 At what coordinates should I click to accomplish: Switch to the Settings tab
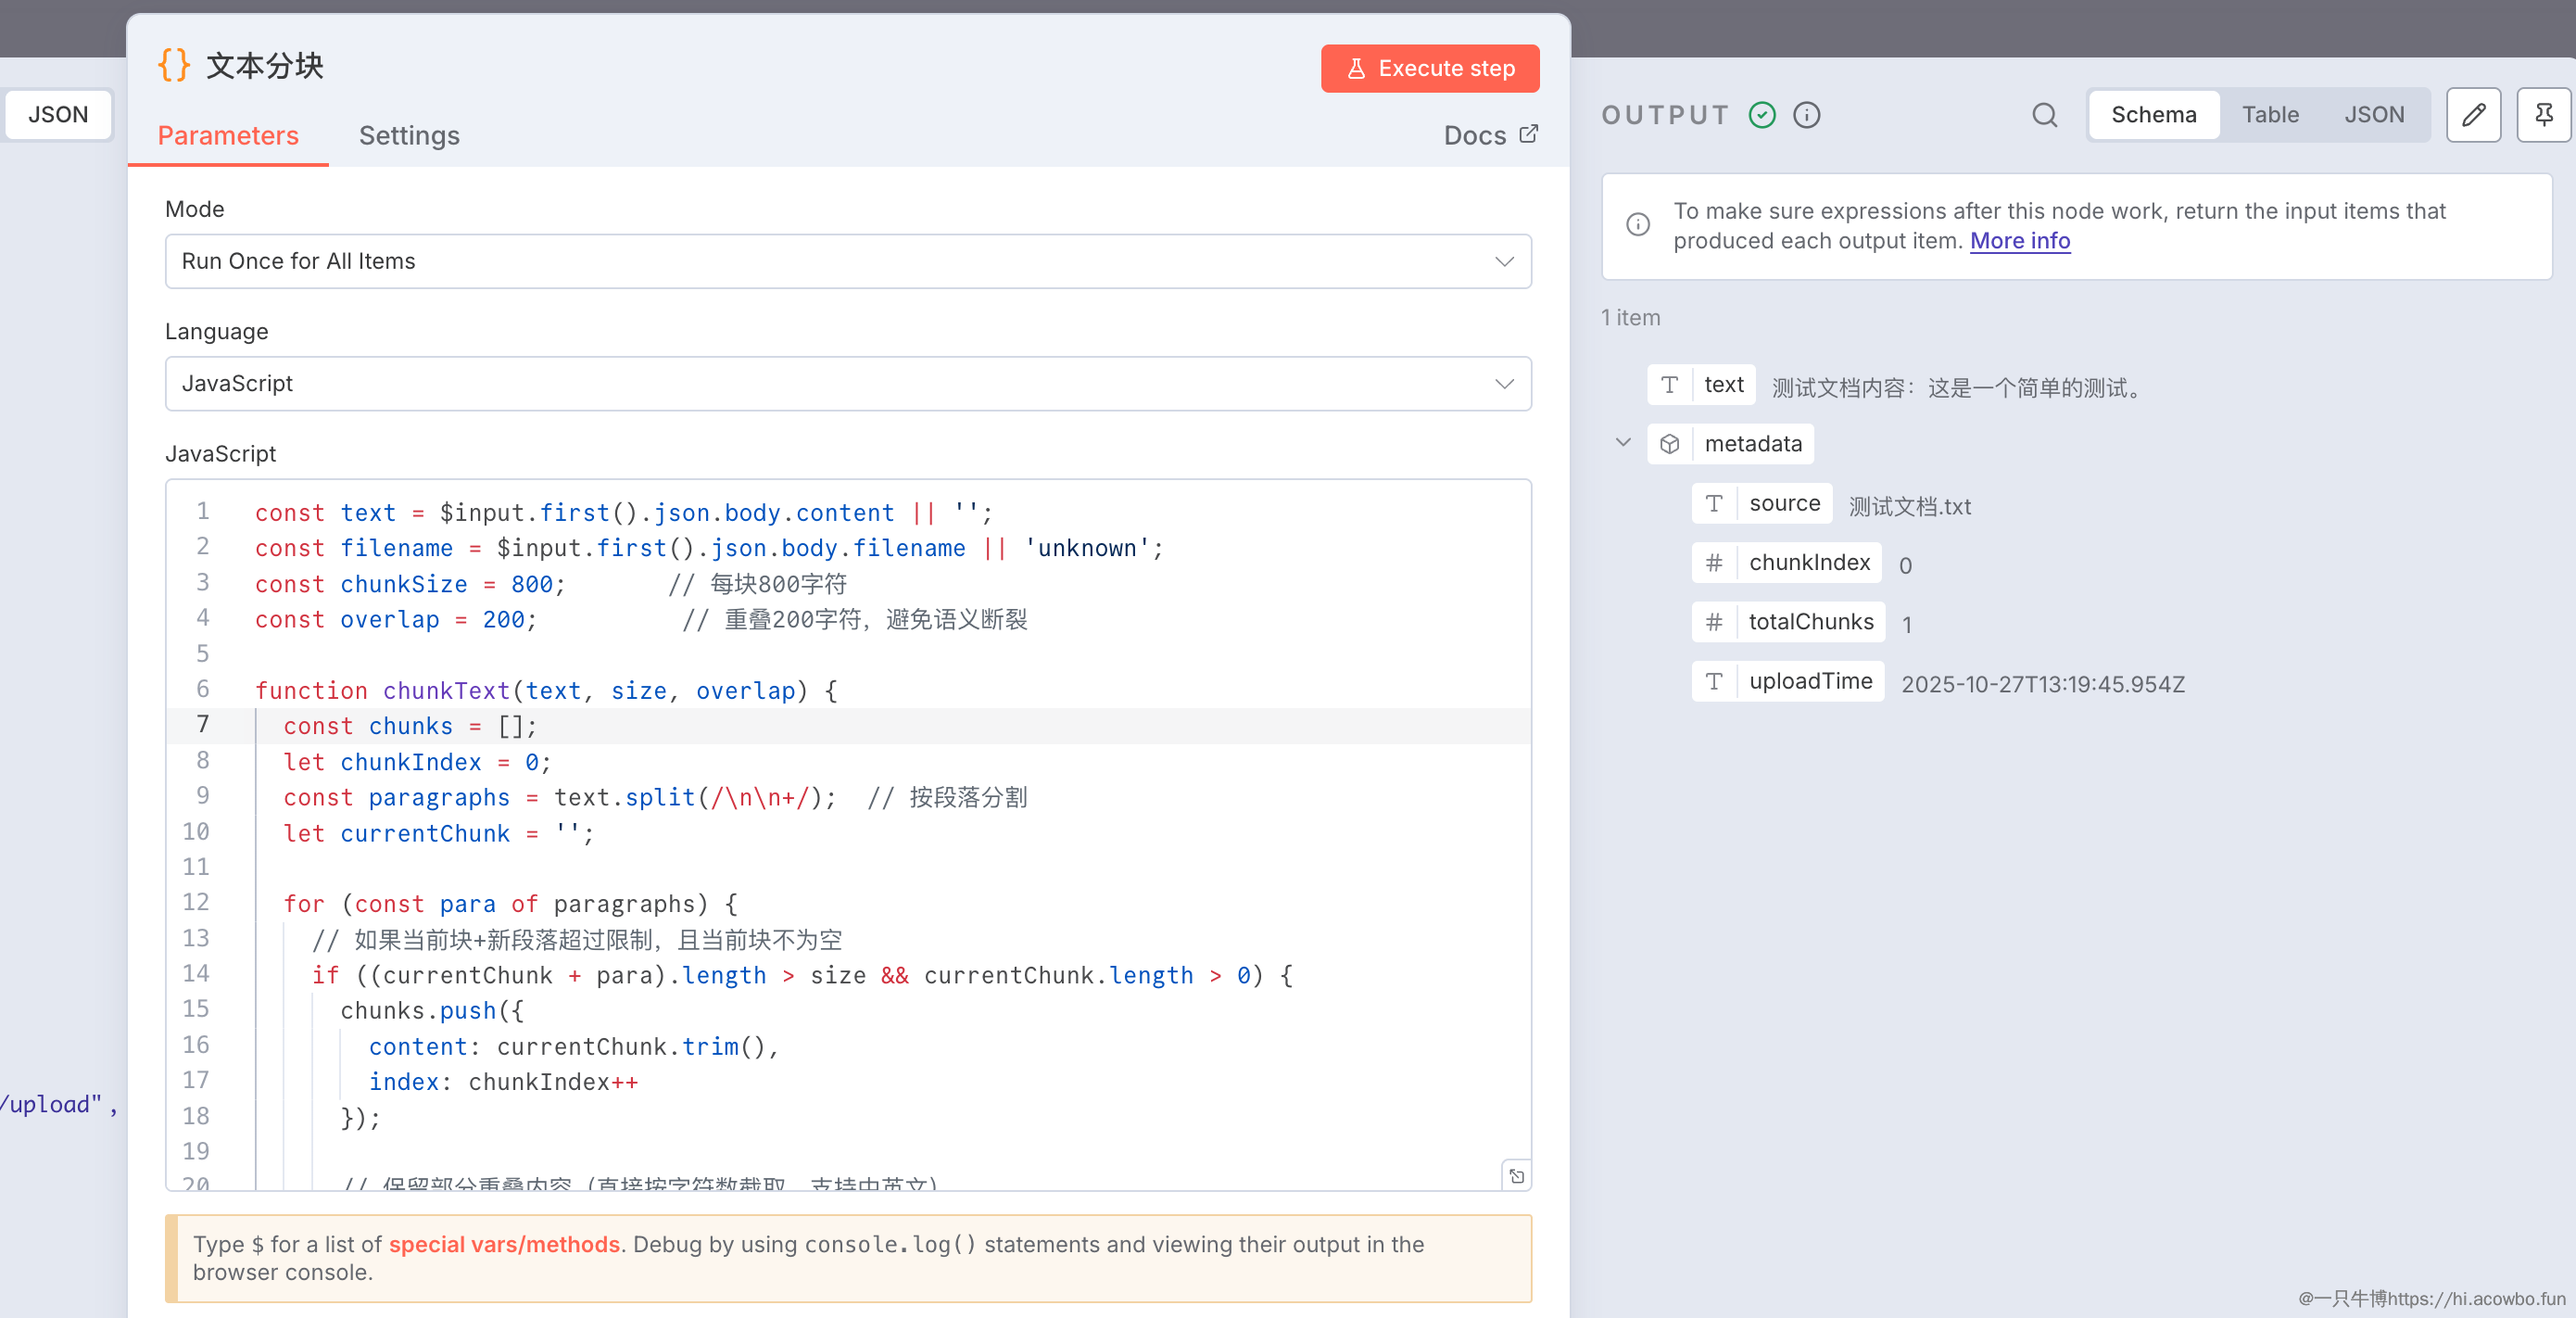(409, 136)
